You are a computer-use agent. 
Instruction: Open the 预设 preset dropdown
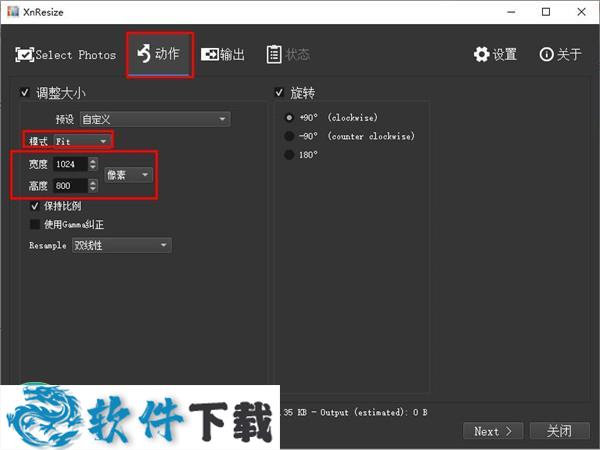[155, 119]
